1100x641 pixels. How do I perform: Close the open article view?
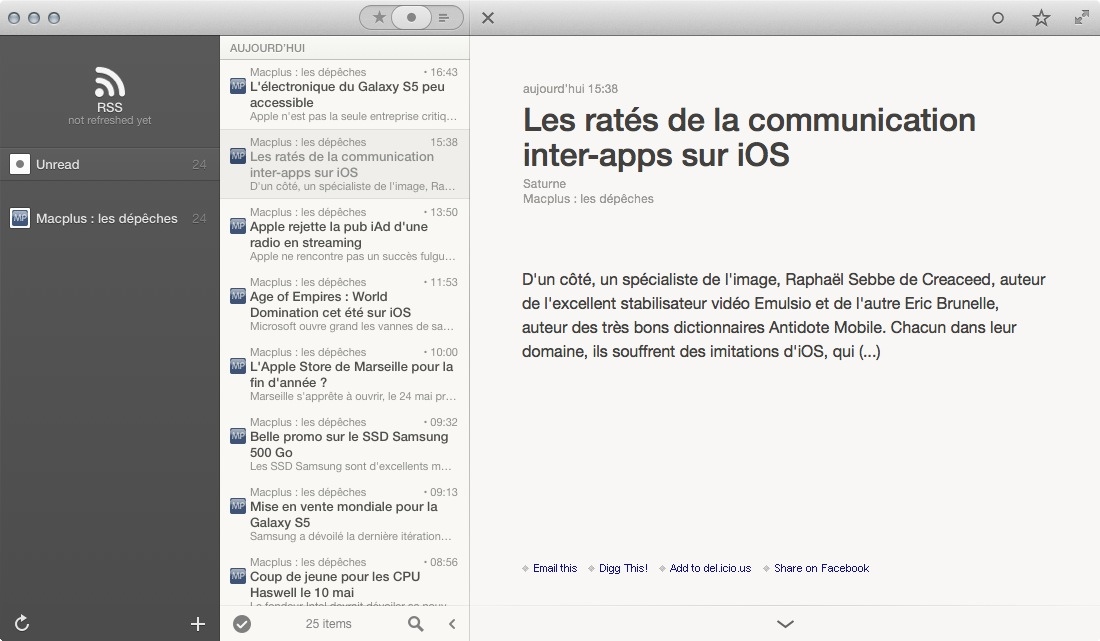click(488, 18)
